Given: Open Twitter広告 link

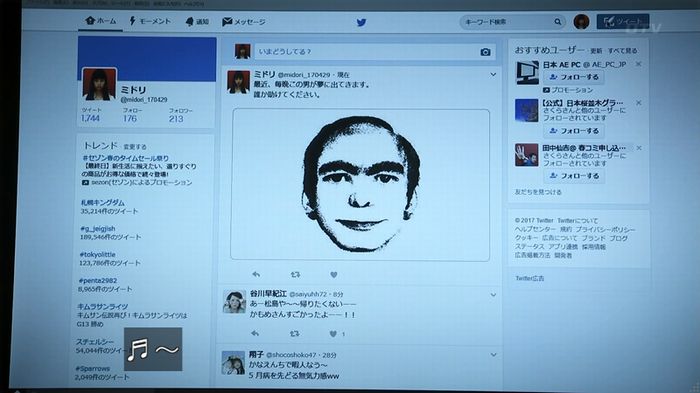Looking at the screenshot, I should [x=530, y=278].
